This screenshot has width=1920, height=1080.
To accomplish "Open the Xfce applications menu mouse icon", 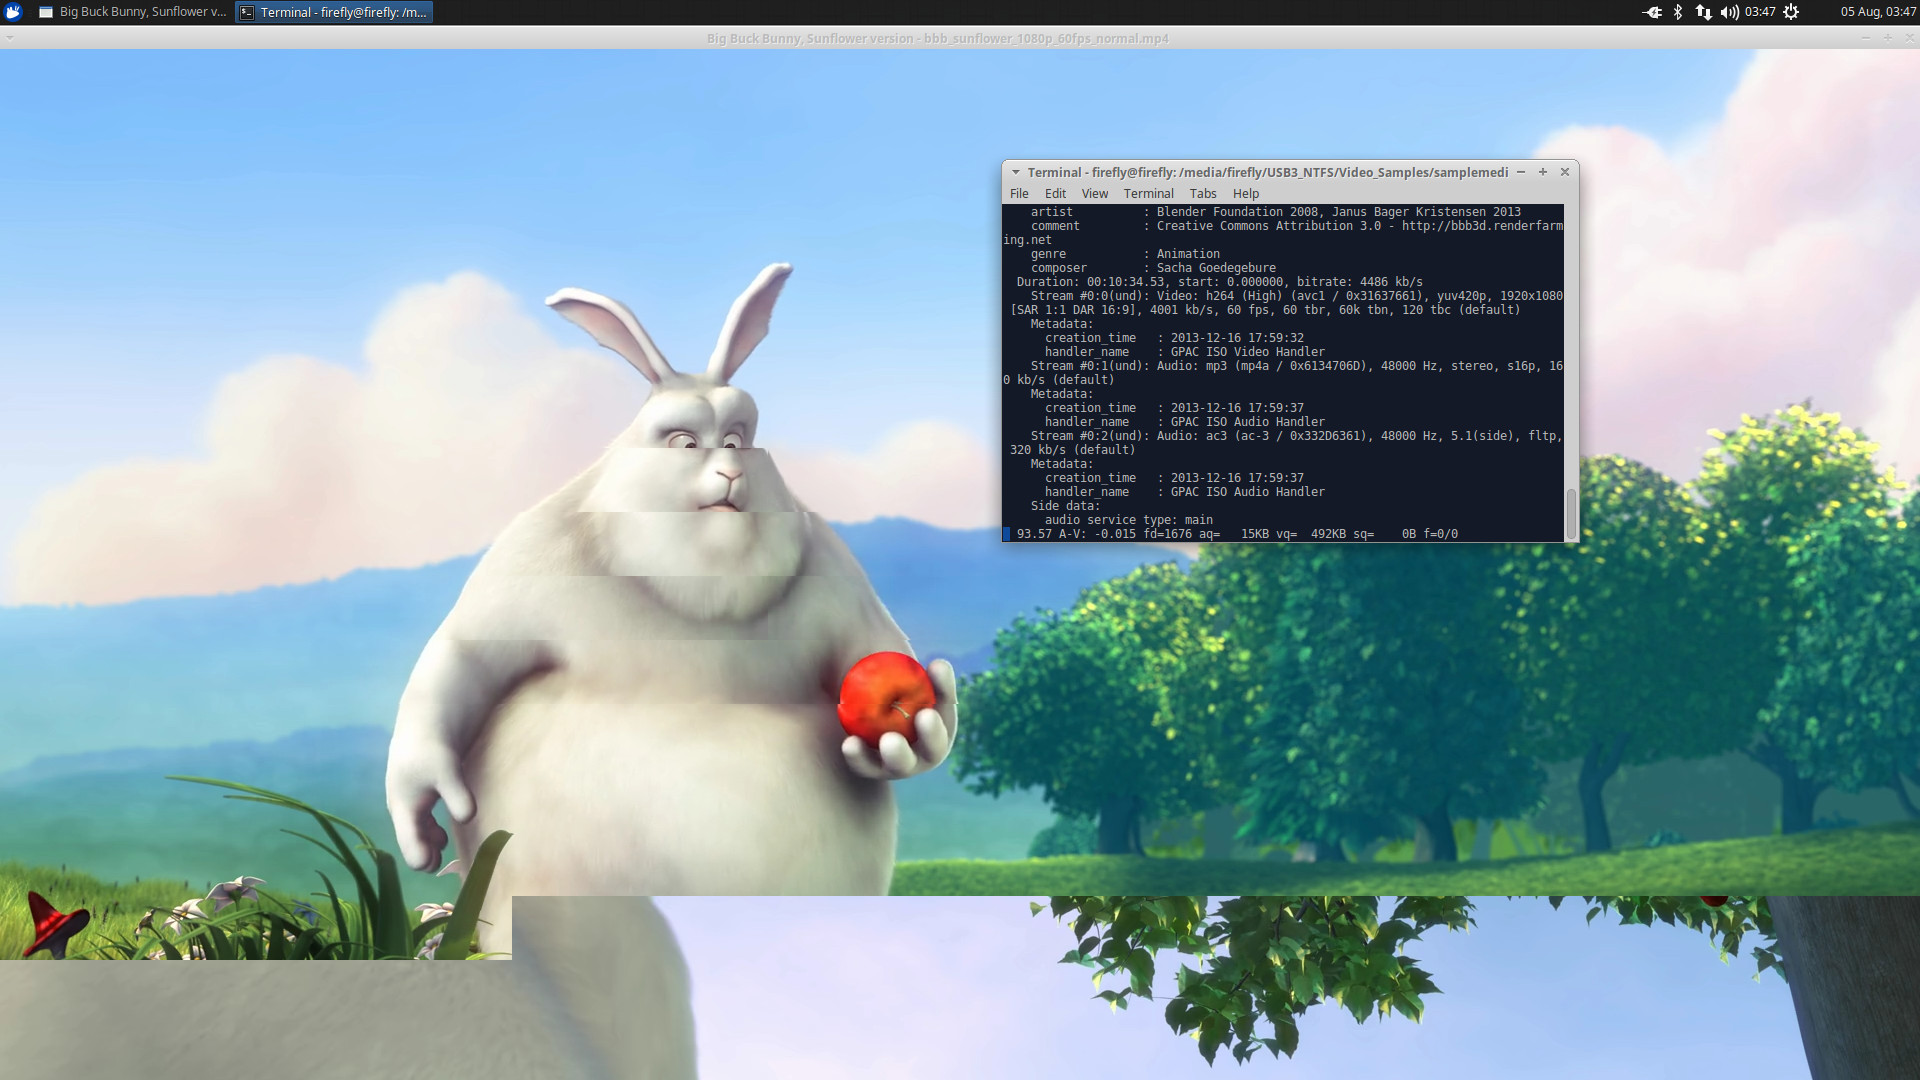I will tap(13, 12).
